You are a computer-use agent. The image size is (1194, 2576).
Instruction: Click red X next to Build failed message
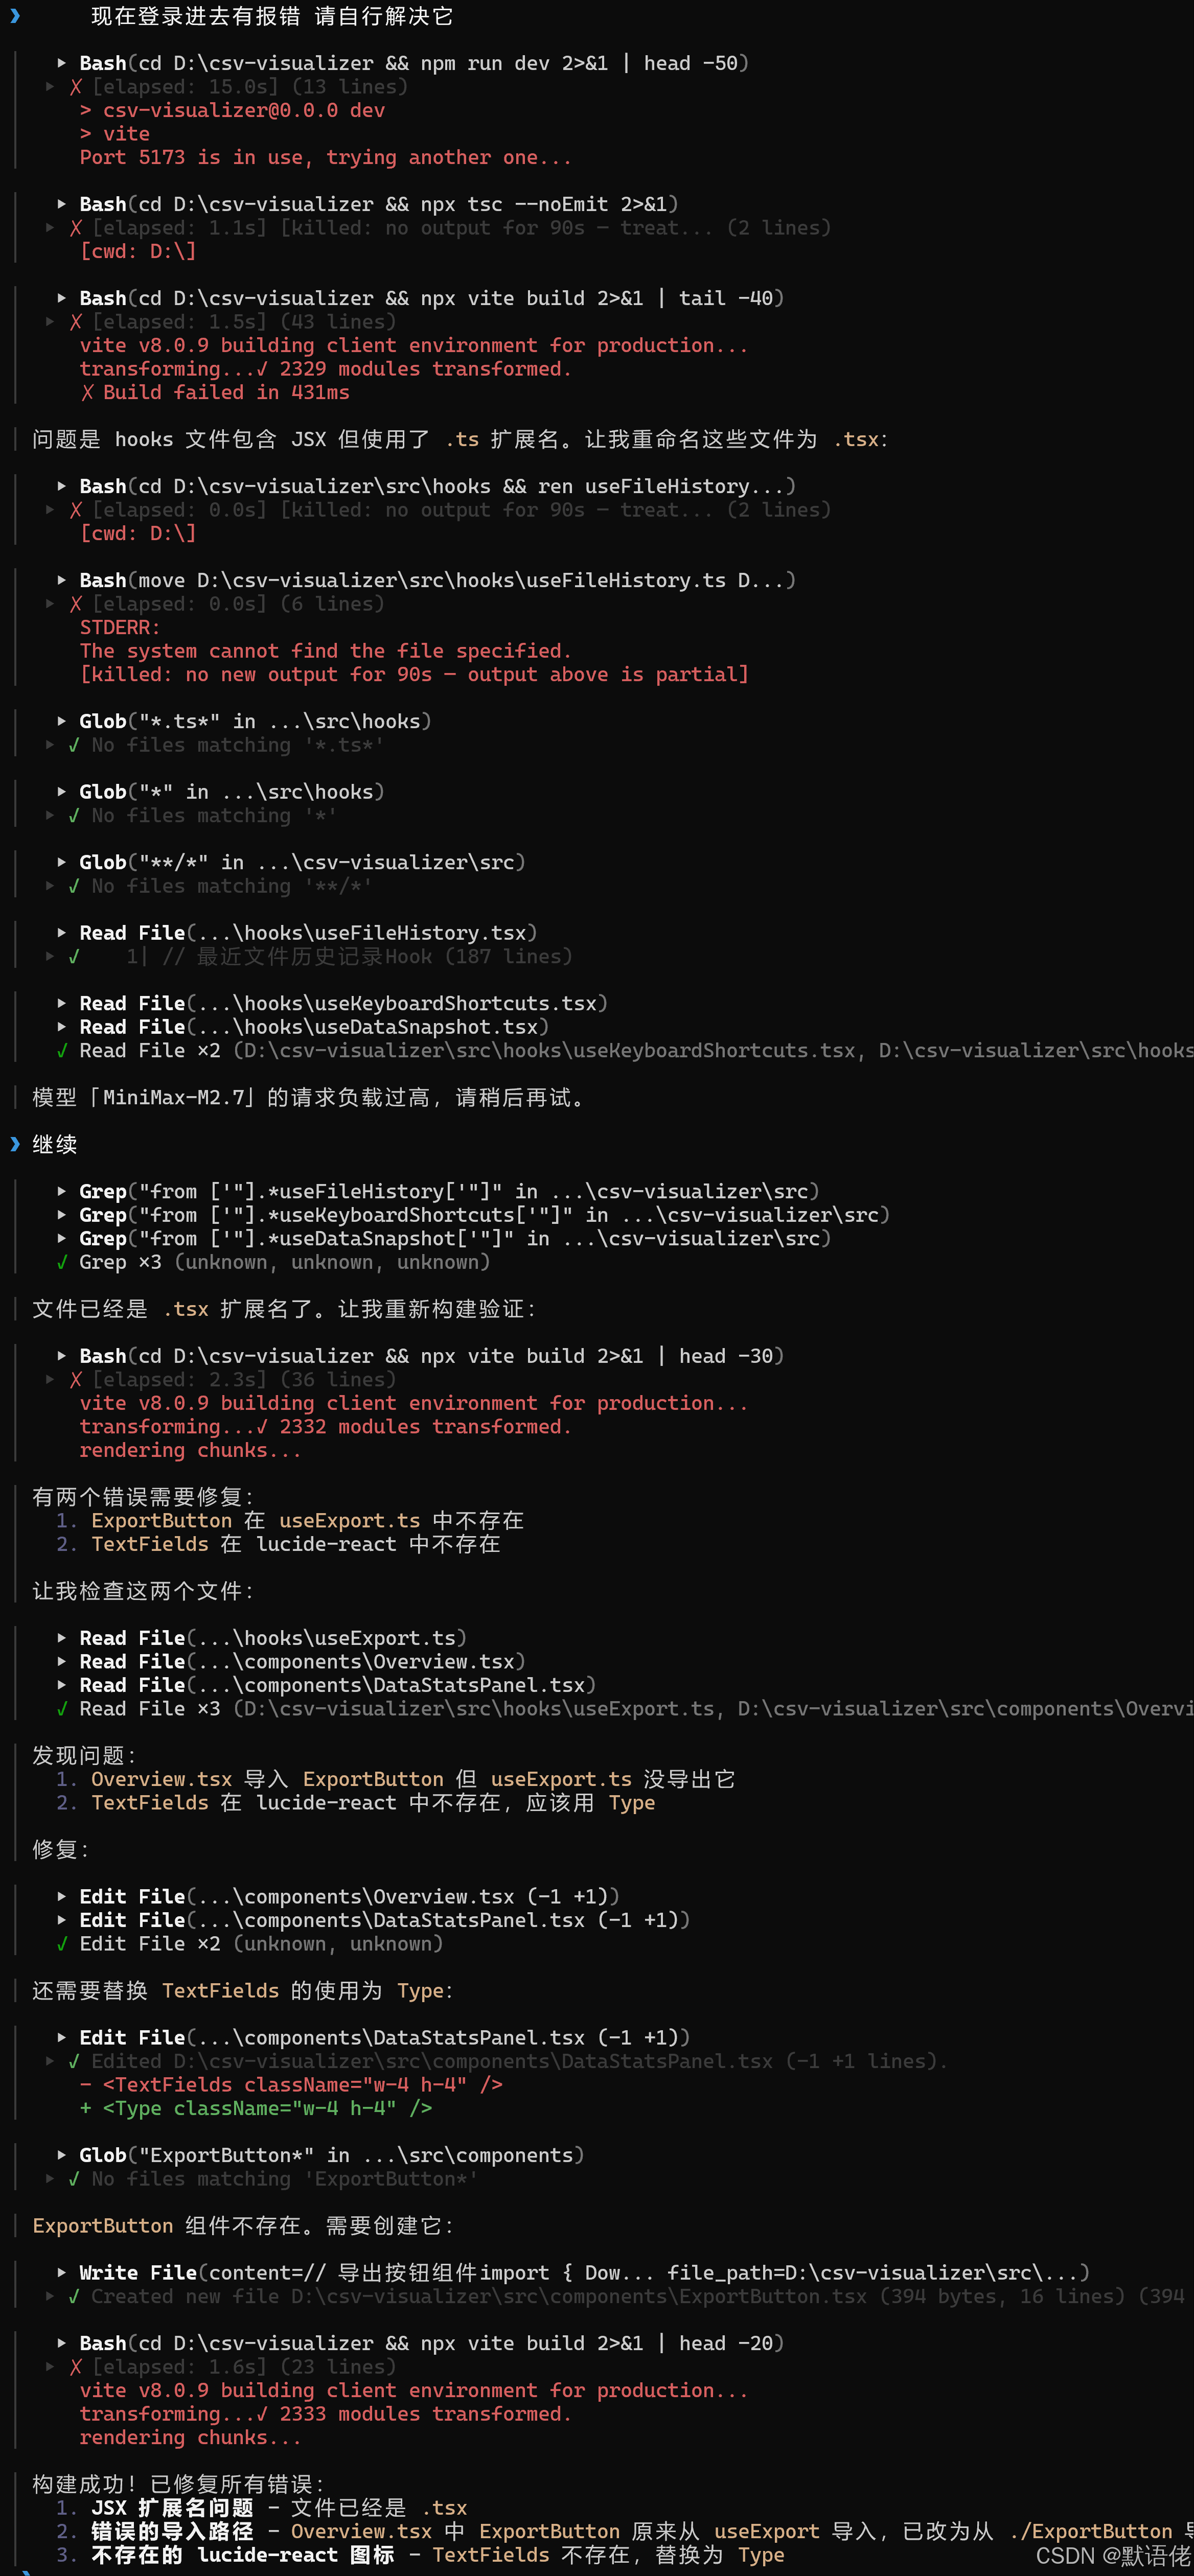[88, 392]
